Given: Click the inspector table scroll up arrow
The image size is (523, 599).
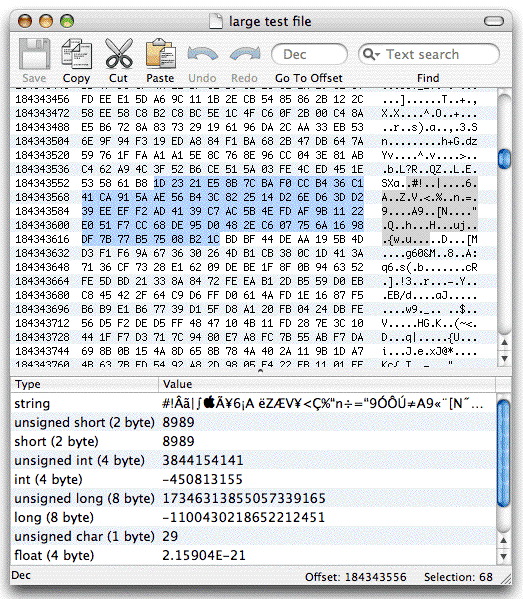Looking at the screenshot, I should [x=504, y=541].
